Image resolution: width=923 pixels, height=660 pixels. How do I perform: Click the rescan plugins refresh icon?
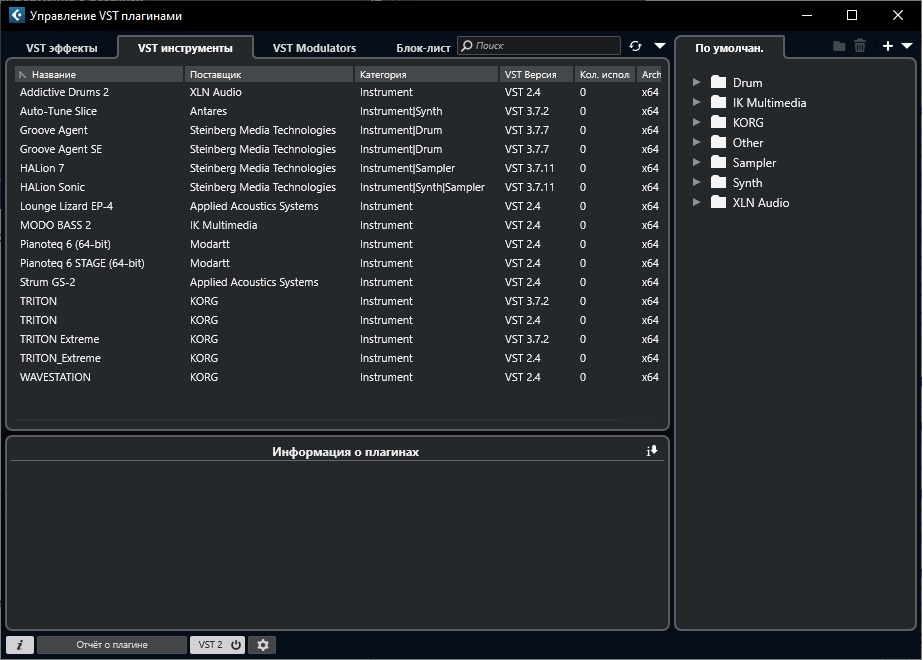coord(635,46)
